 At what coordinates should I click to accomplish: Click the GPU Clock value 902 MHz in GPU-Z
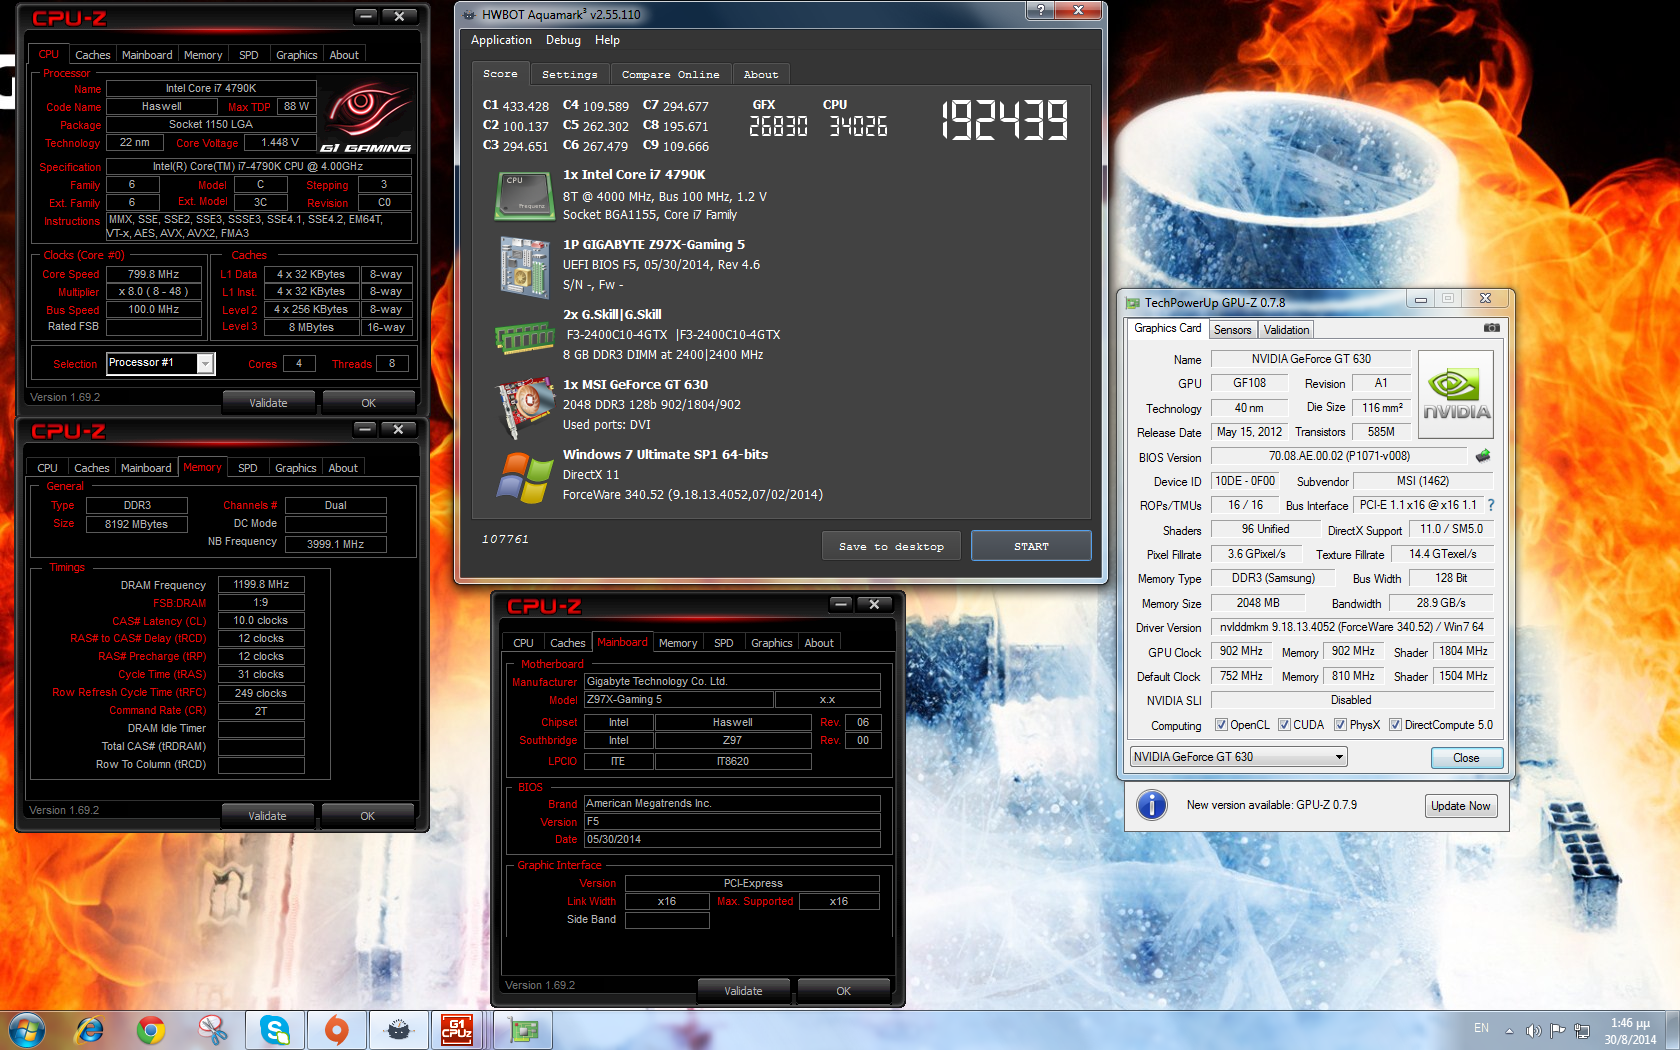tap(1241, 651)
